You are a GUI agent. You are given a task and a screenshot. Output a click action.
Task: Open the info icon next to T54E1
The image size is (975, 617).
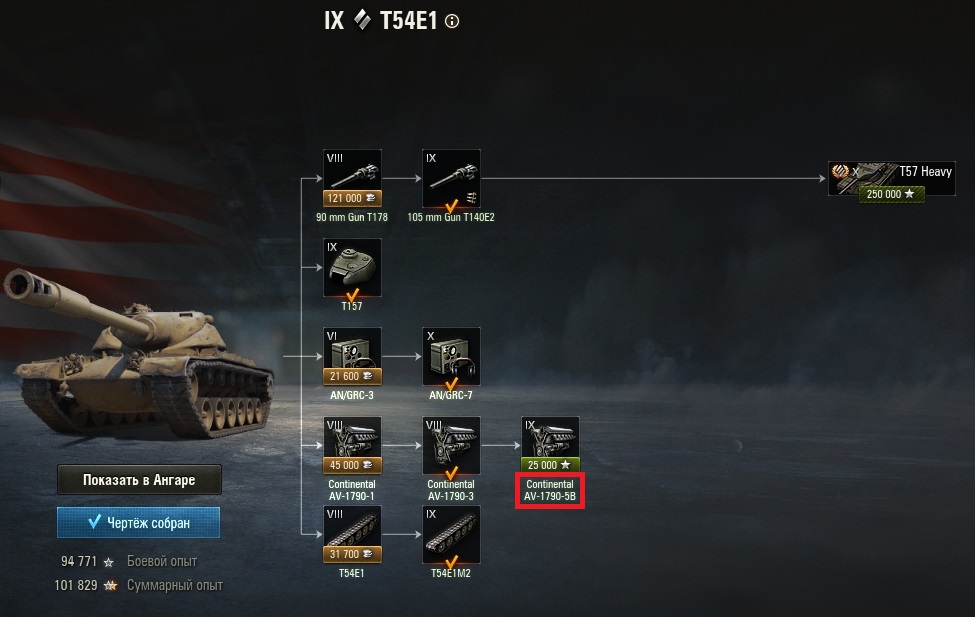(x=452, y=21)
